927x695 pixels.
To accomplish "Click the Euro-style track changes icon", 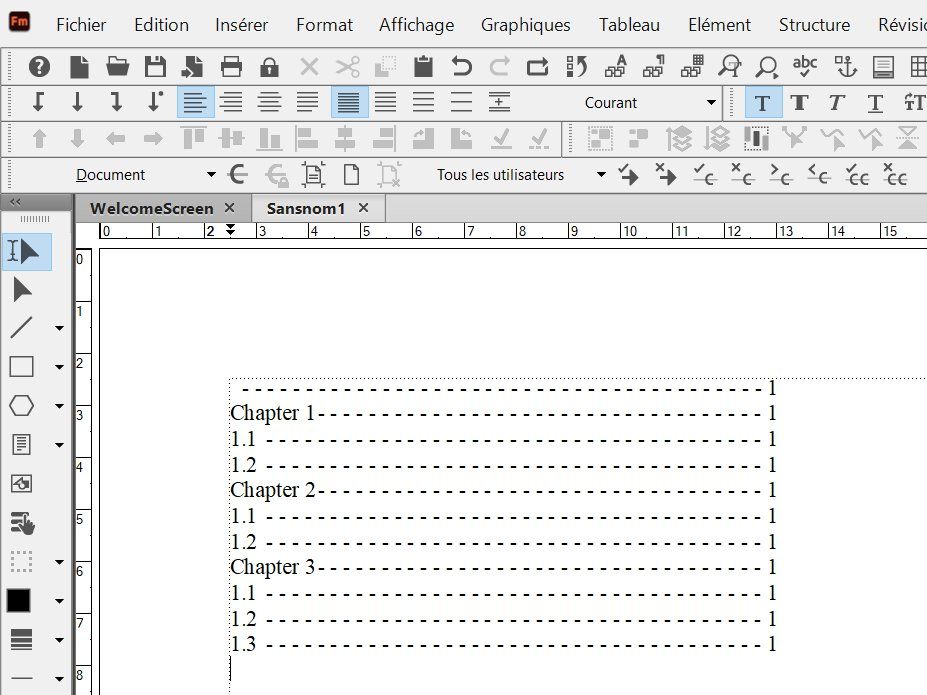I will click(238, 174).
